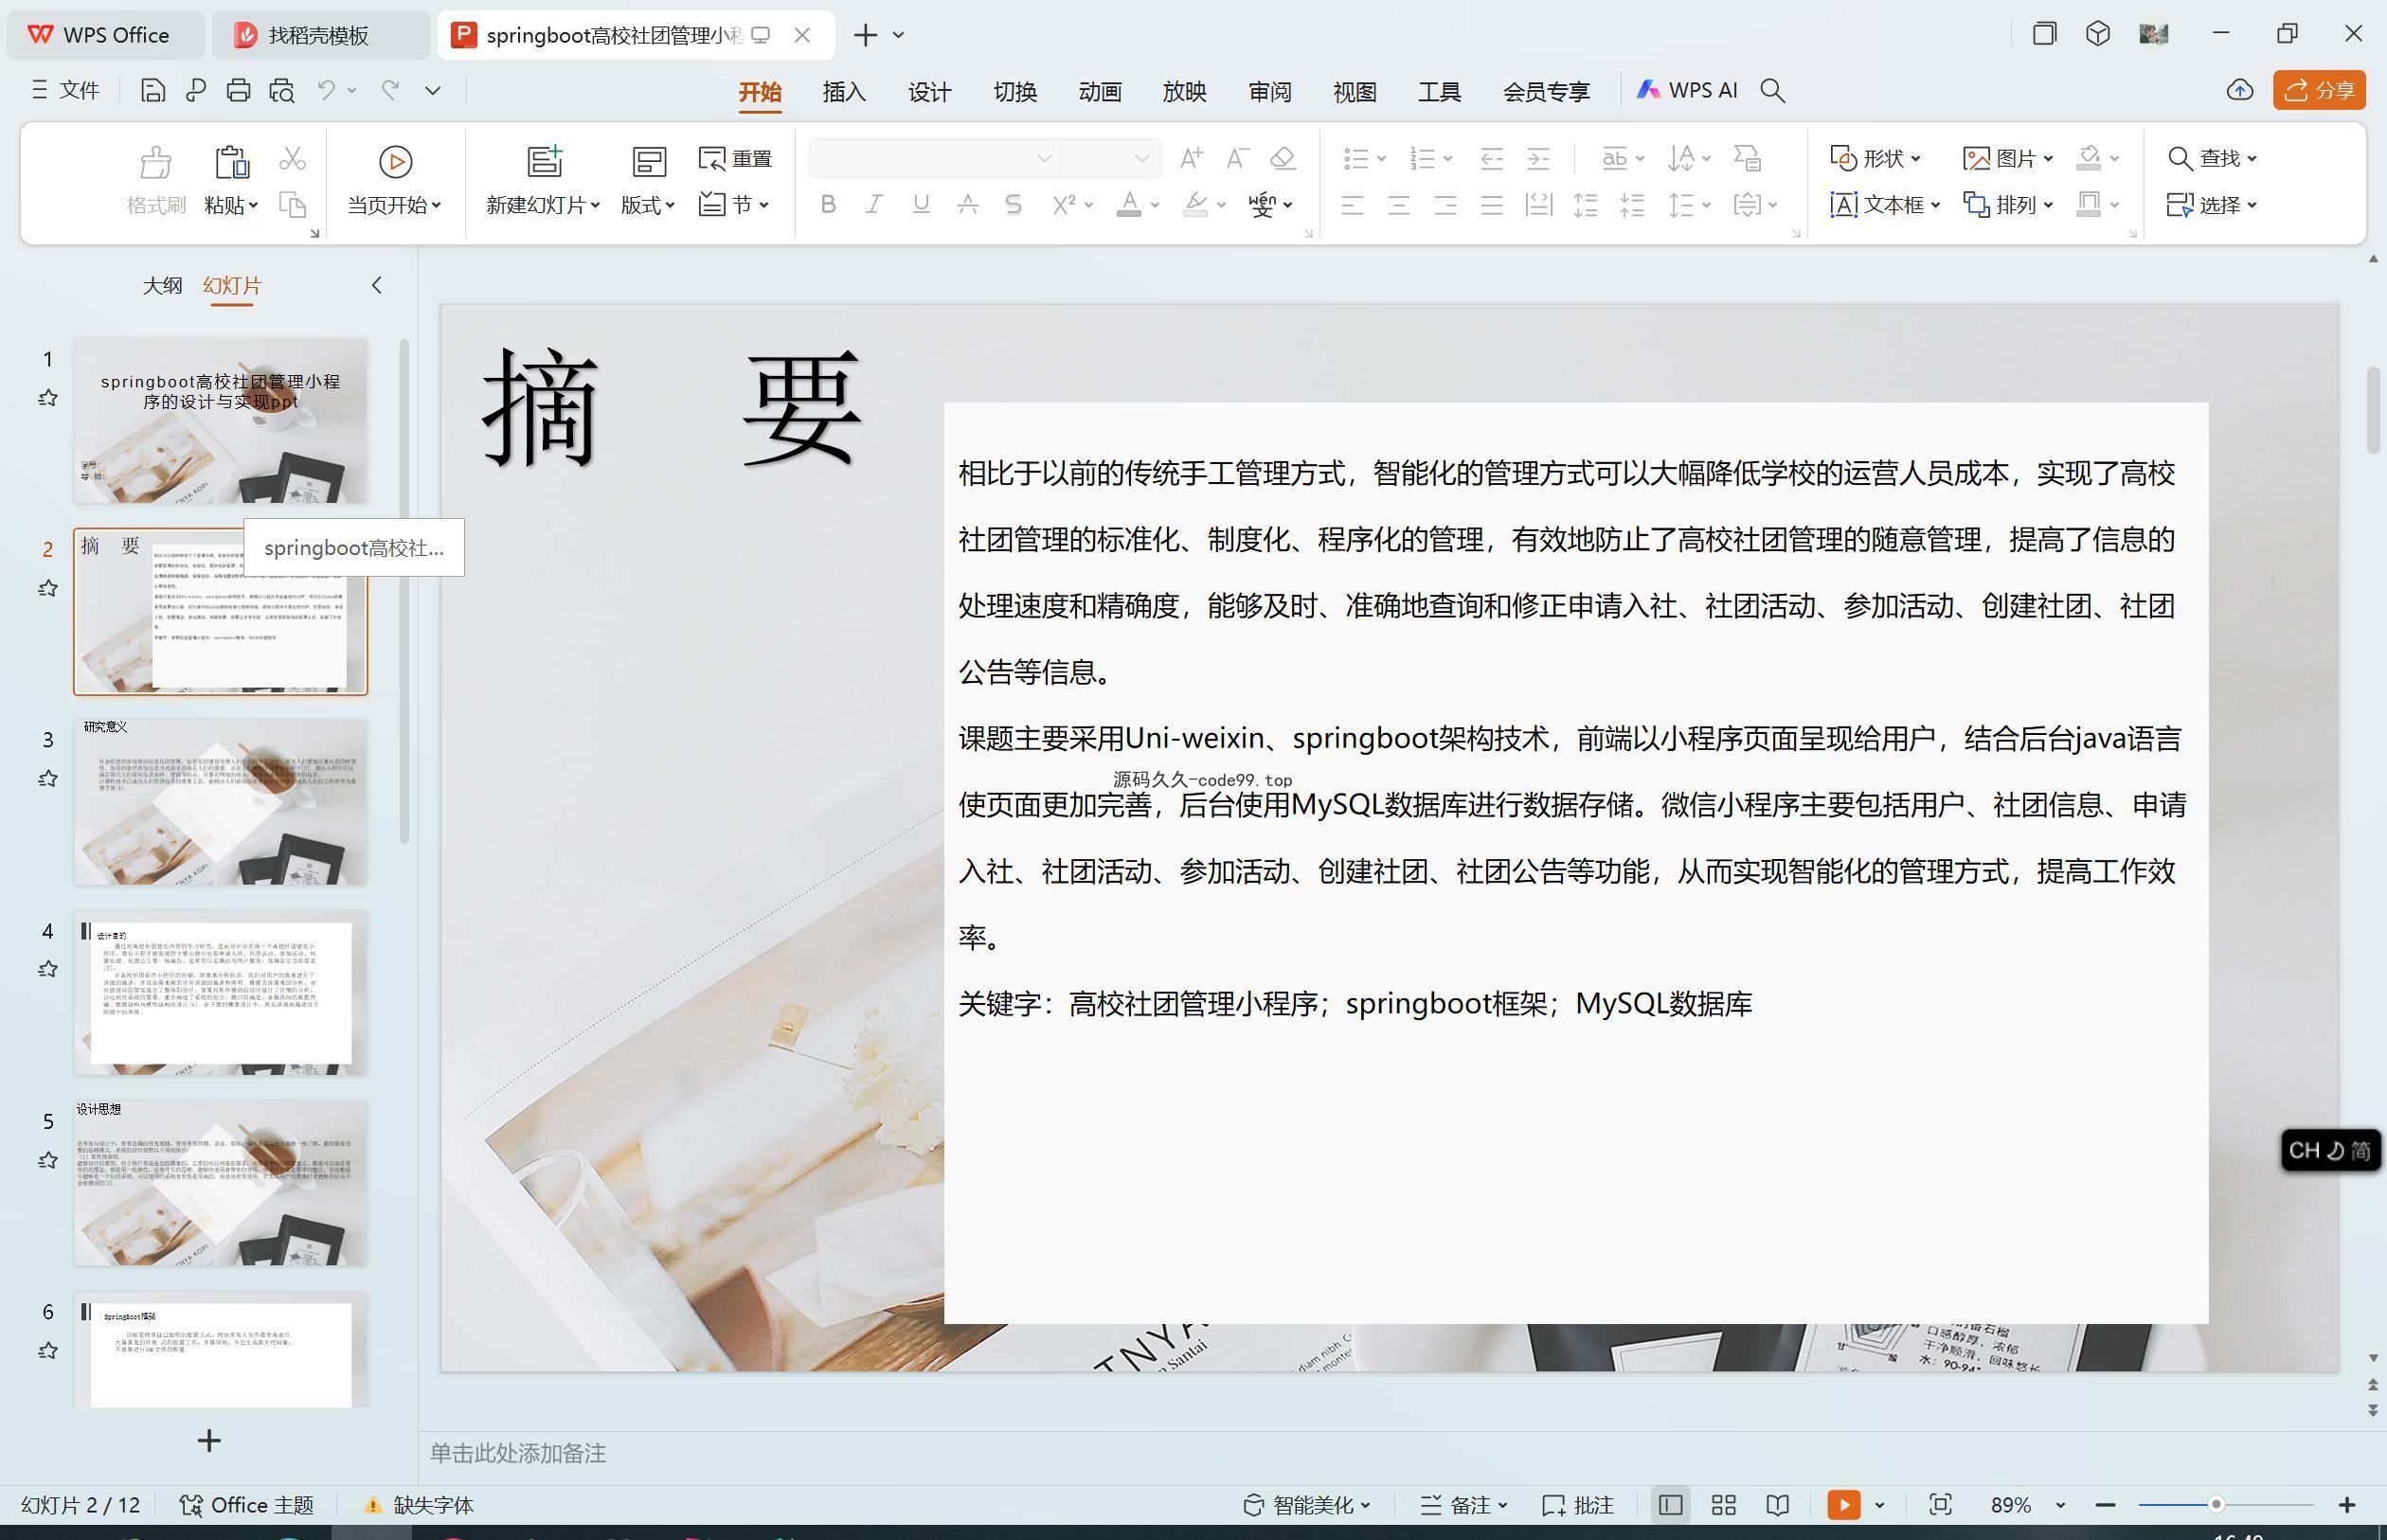
Task: Click the New Slide icon
Action: [x=544, y=161]
